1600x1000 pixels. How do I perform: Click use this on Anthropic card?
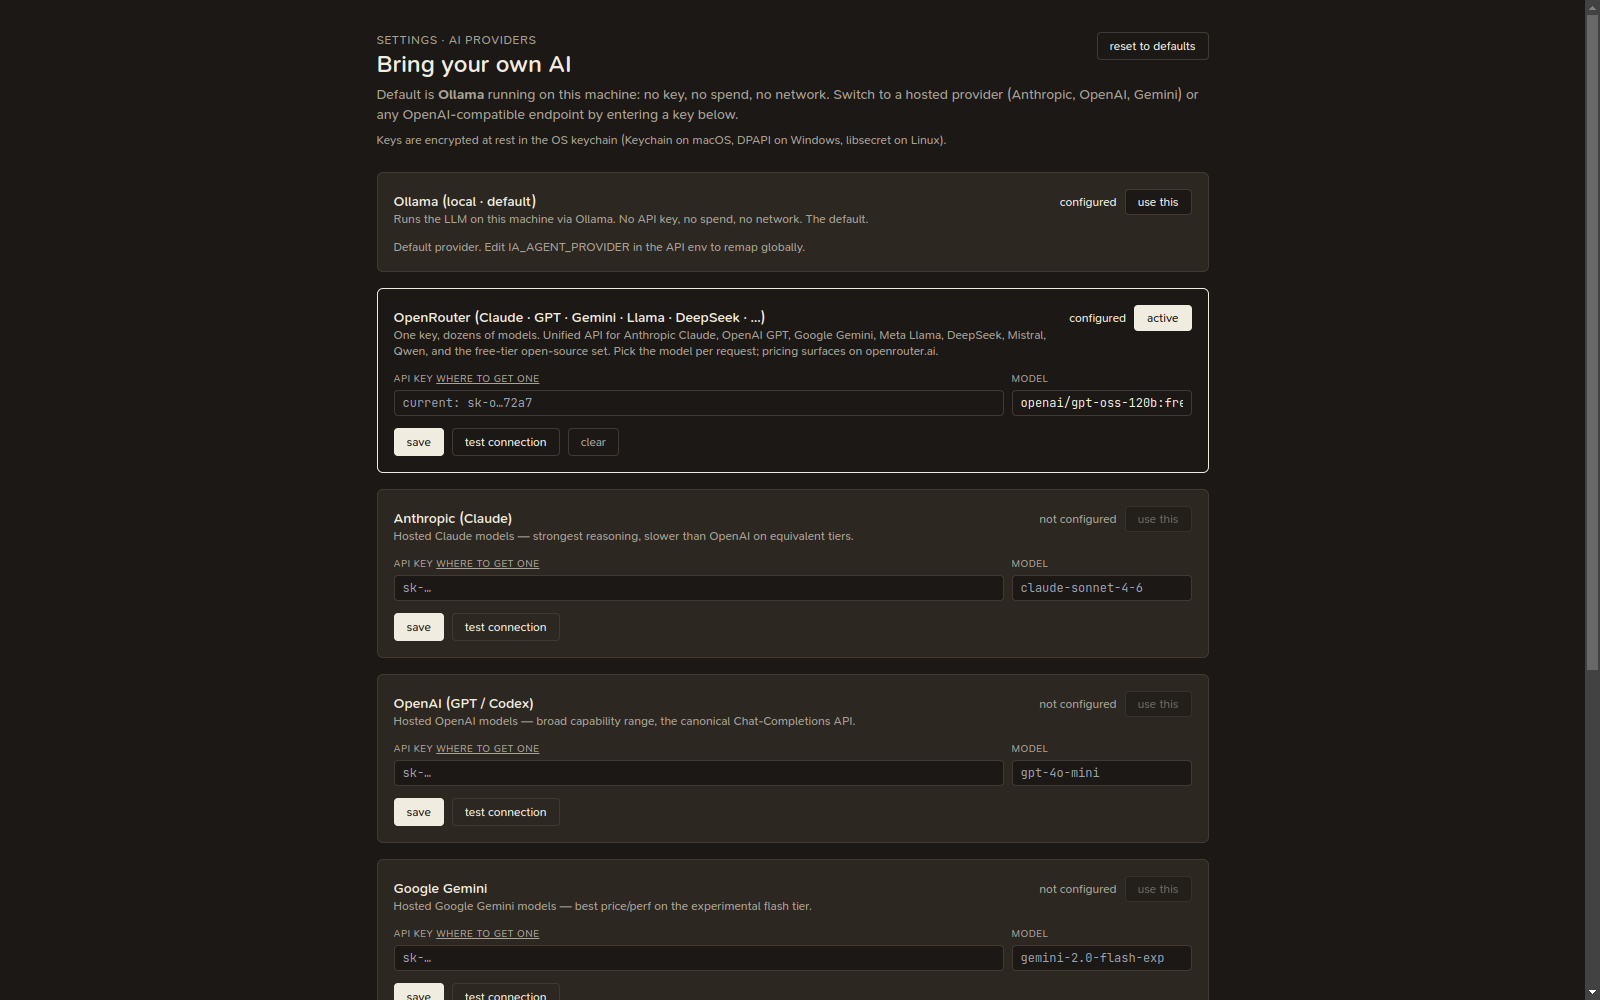1157,519
